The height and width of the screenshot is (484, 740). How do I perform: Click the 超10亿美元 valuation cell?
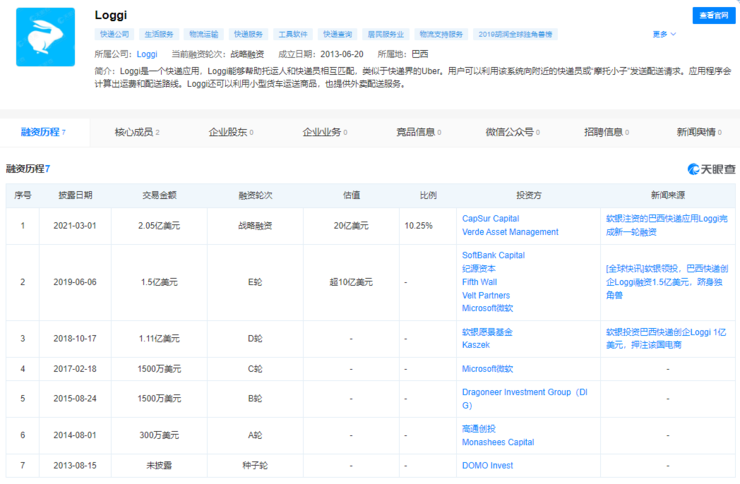(x=351, y=282)
